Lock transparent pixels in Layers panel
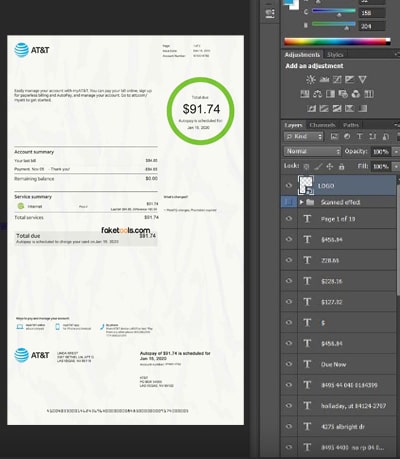This screenshot has width=400, height=459. point(306,166)
